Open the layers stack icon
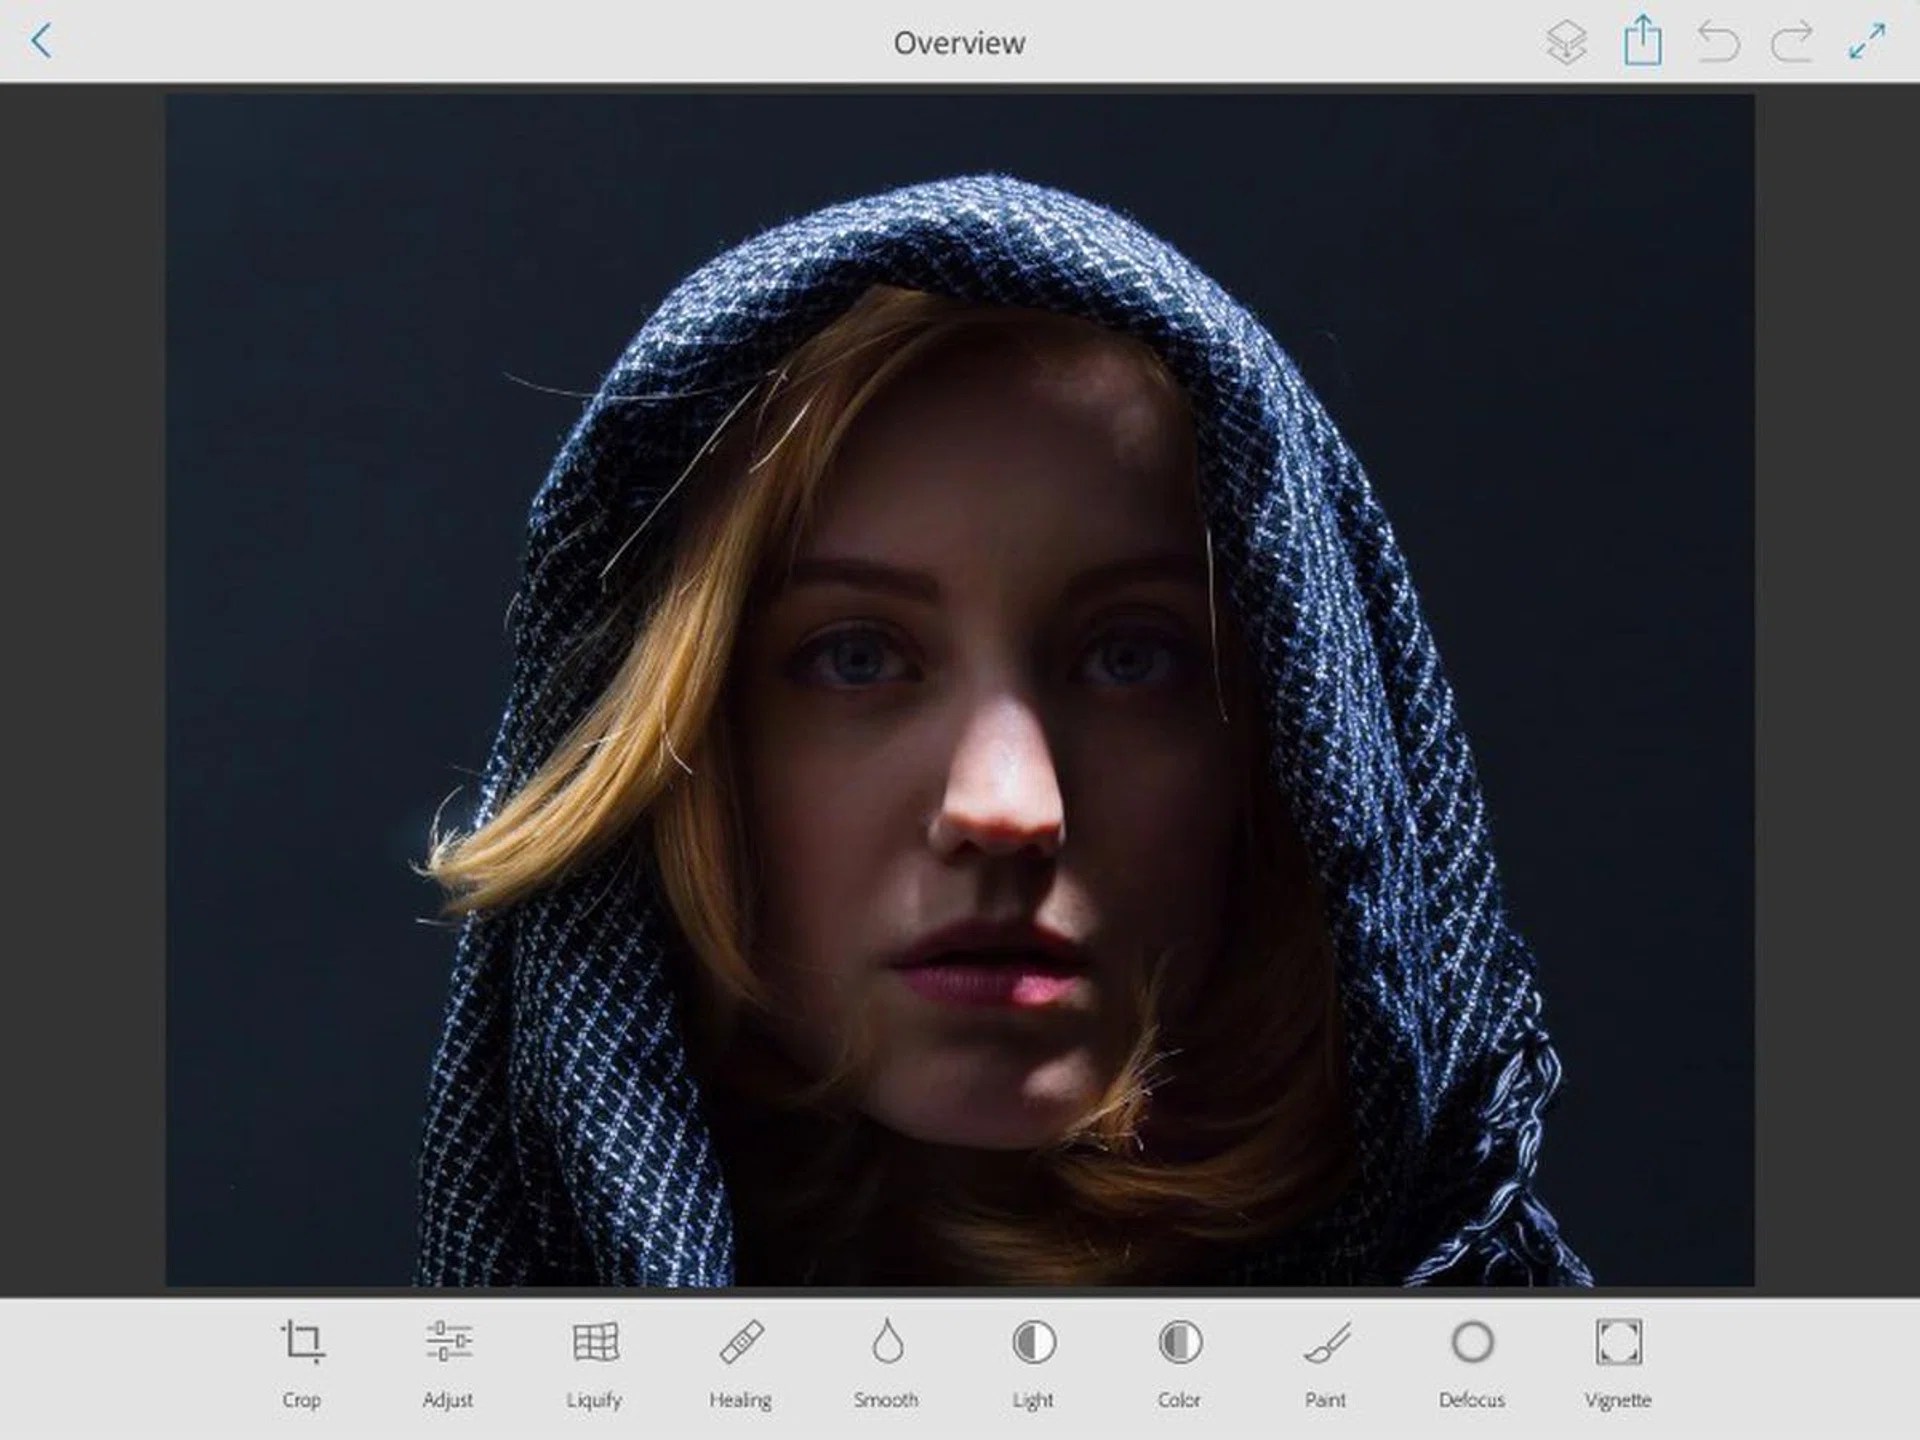This screenshot has height=1440, width=1920. click(x=1566, y=43)
